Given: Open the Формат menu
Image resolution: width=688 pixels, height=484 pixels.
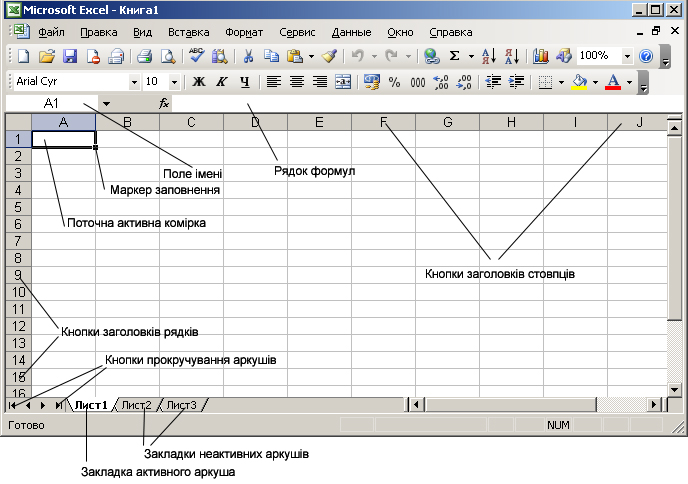Looking at the screenshot, I should click(x=244, y=32).
